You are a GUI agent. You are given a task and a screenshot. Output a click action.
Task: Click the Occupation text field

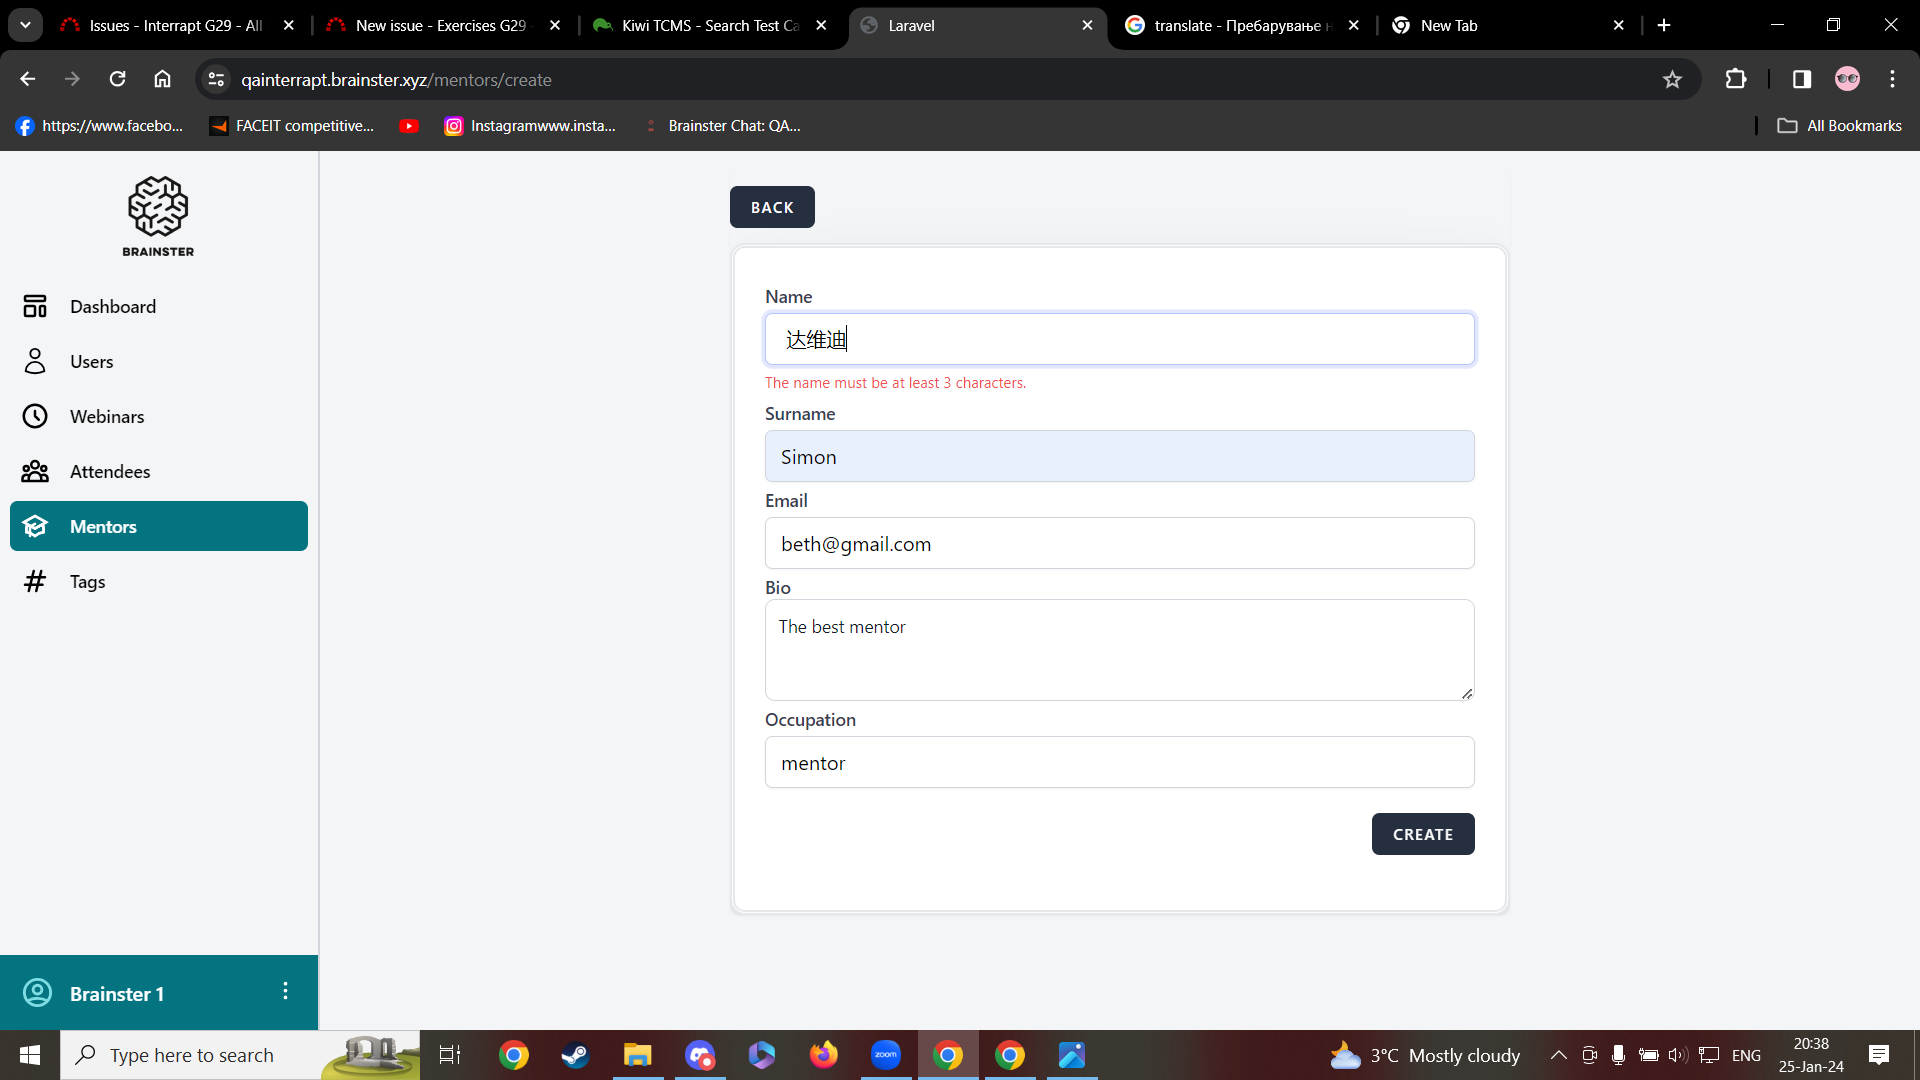[x=1118, y=763]
